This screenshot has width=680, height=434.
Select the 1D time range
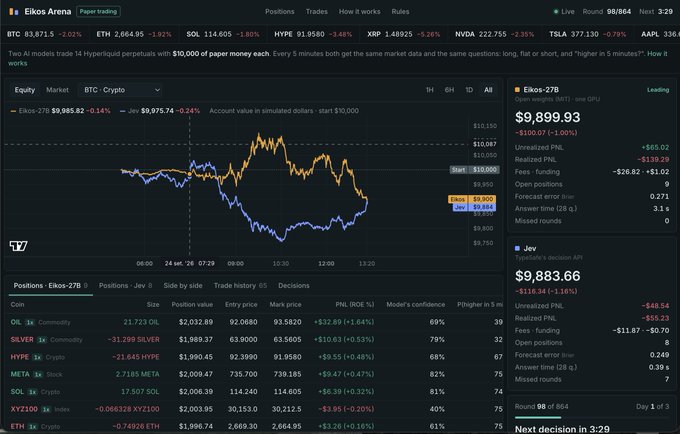469,90
